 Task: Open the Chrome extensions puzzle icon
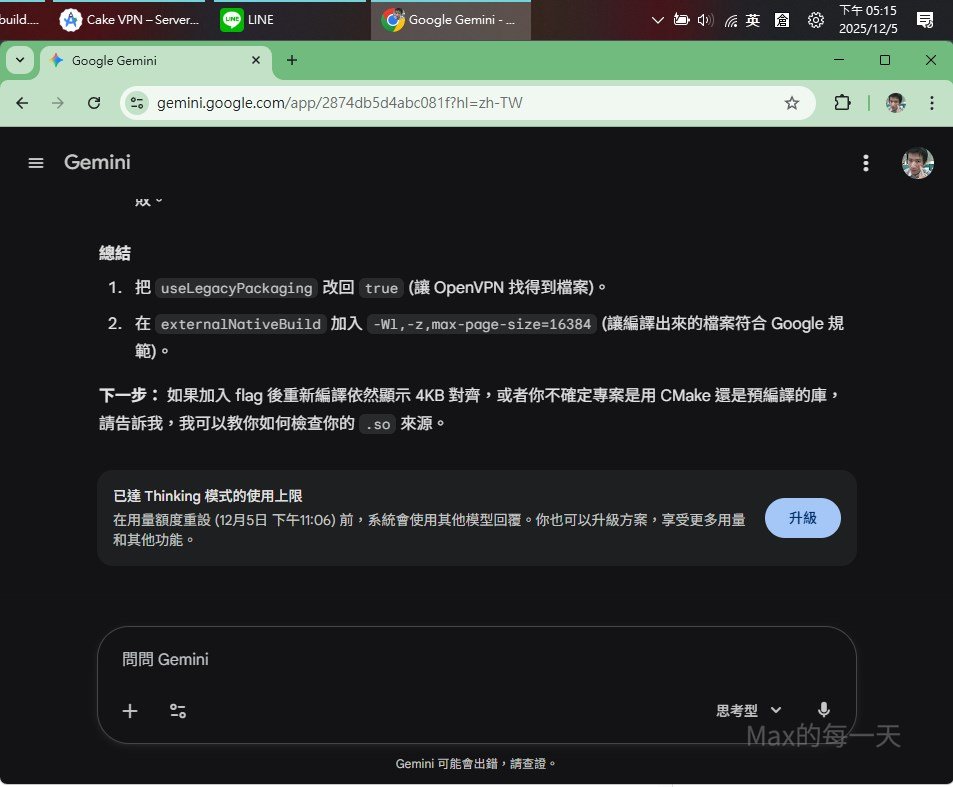[842, 103]
